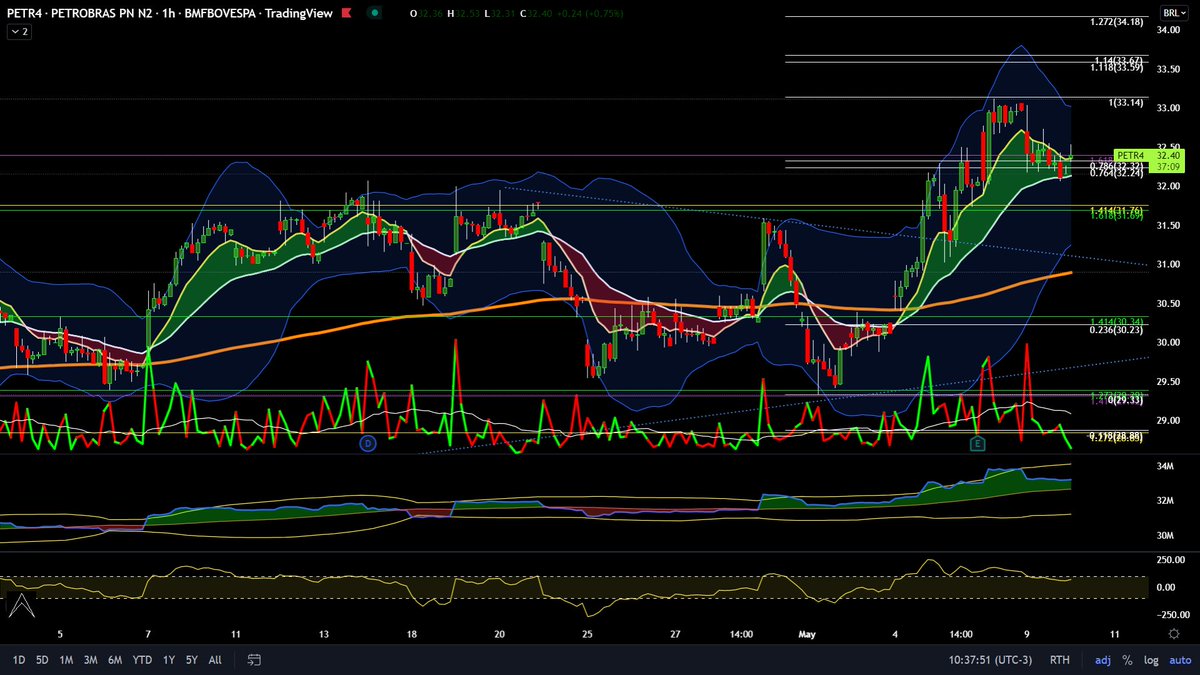1200x675 pixels.
Task: Click the earnings E marker on chart
Action: [977, 442]
